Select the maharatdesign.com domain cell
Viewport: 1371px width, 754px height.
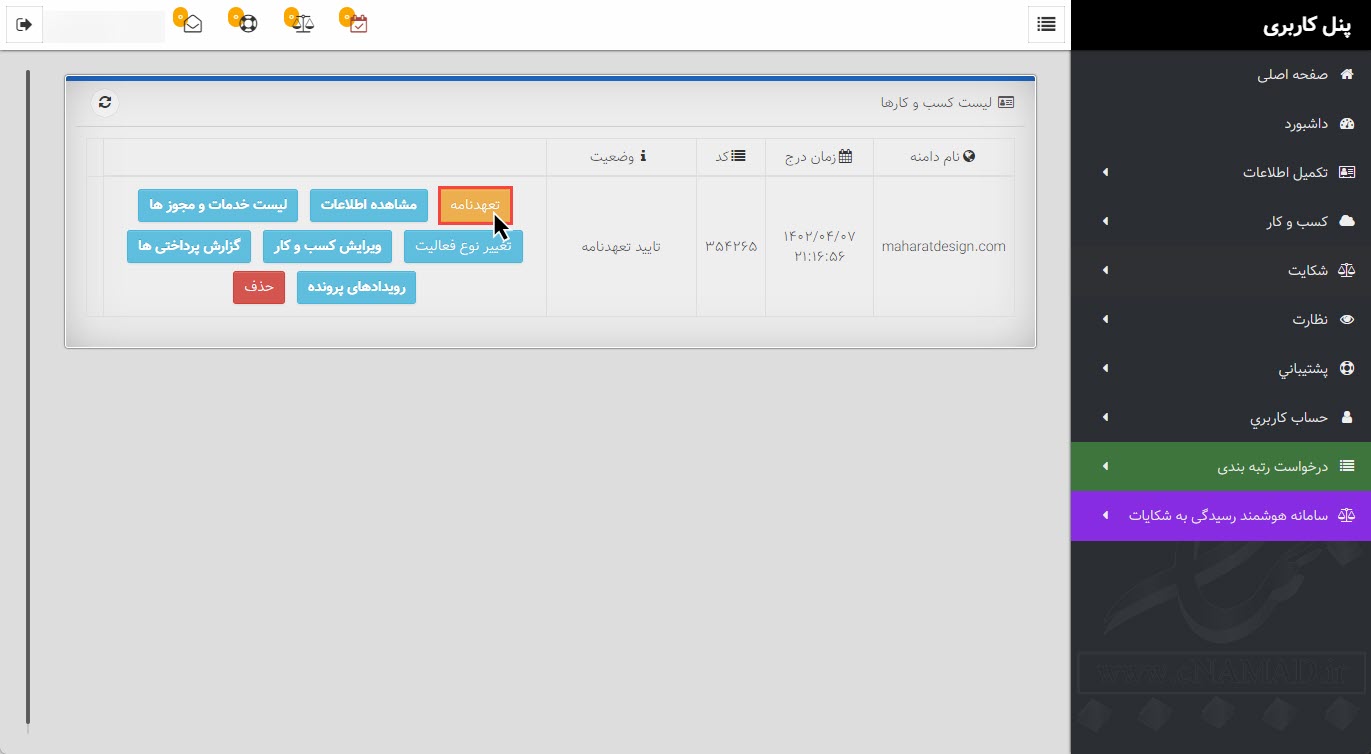[943, 246]
